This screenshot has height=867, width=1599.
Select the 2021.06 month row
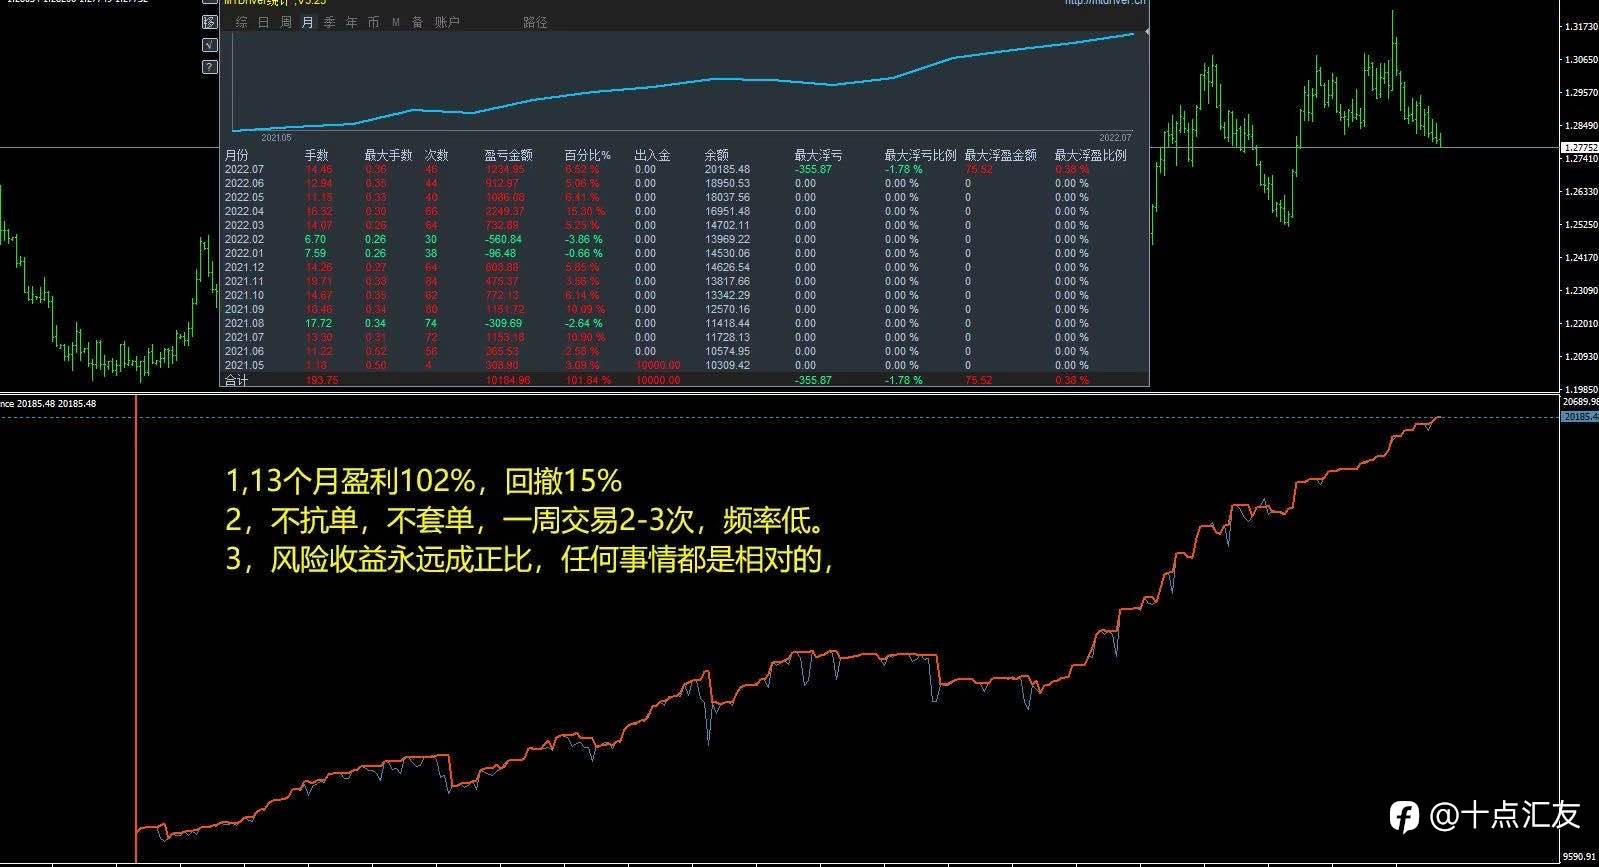(684, 351)
